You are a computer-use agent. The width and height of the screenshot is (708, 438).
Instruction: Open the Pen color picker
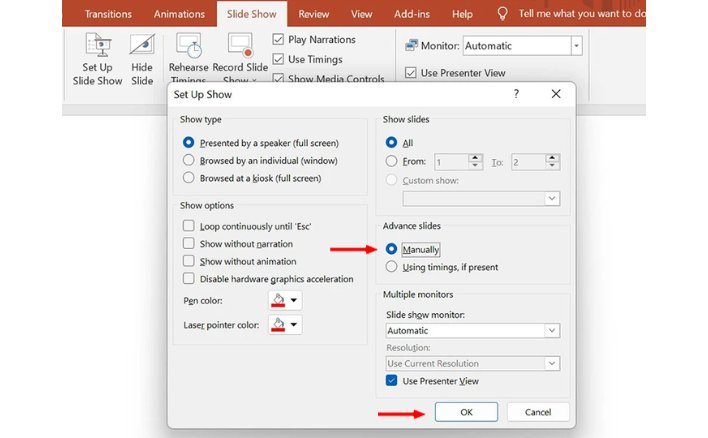coord(284,300)
